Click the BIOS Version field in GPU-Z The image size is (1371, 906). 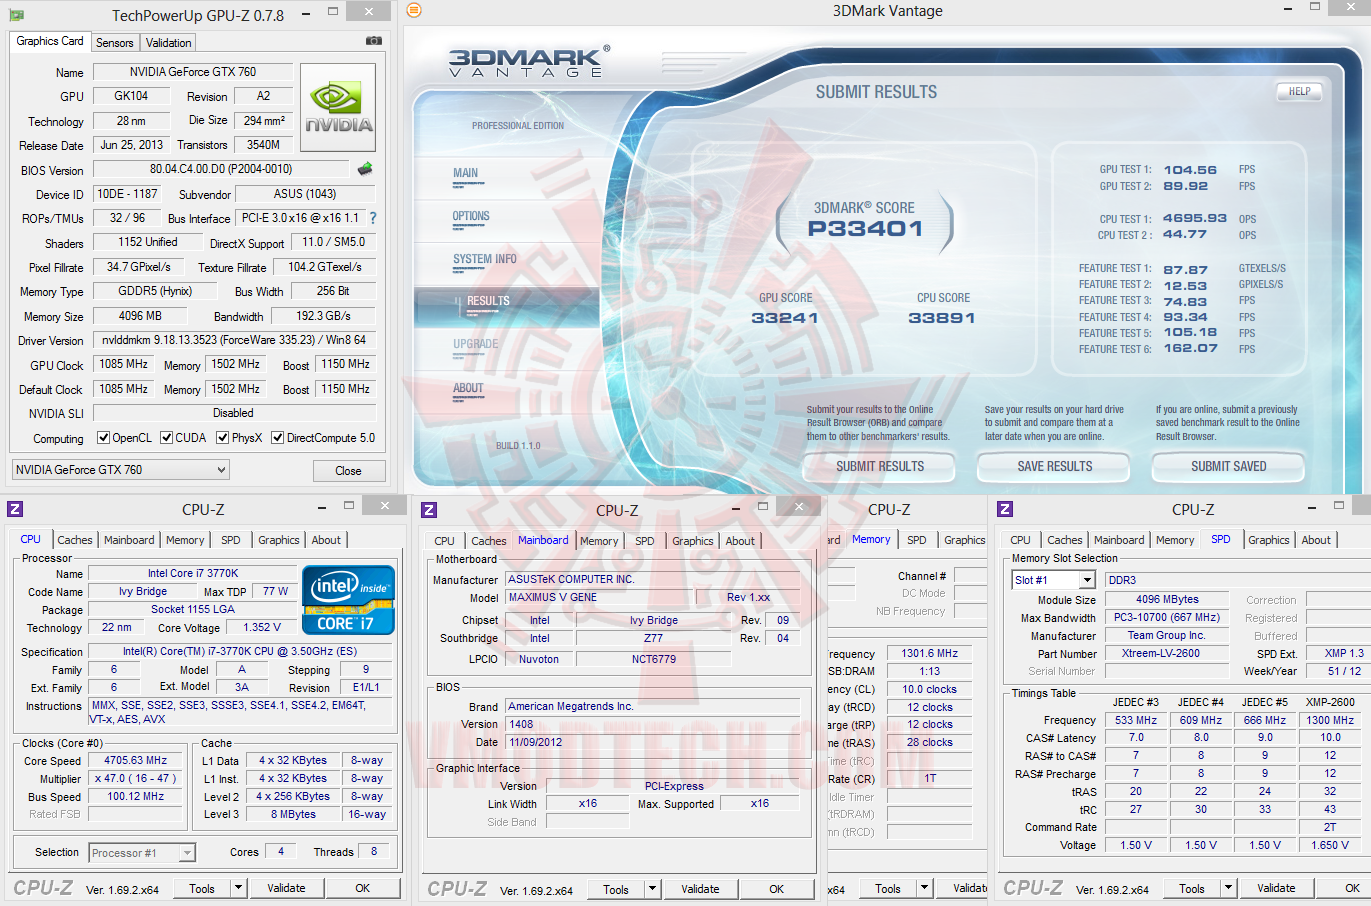point(221,169)
